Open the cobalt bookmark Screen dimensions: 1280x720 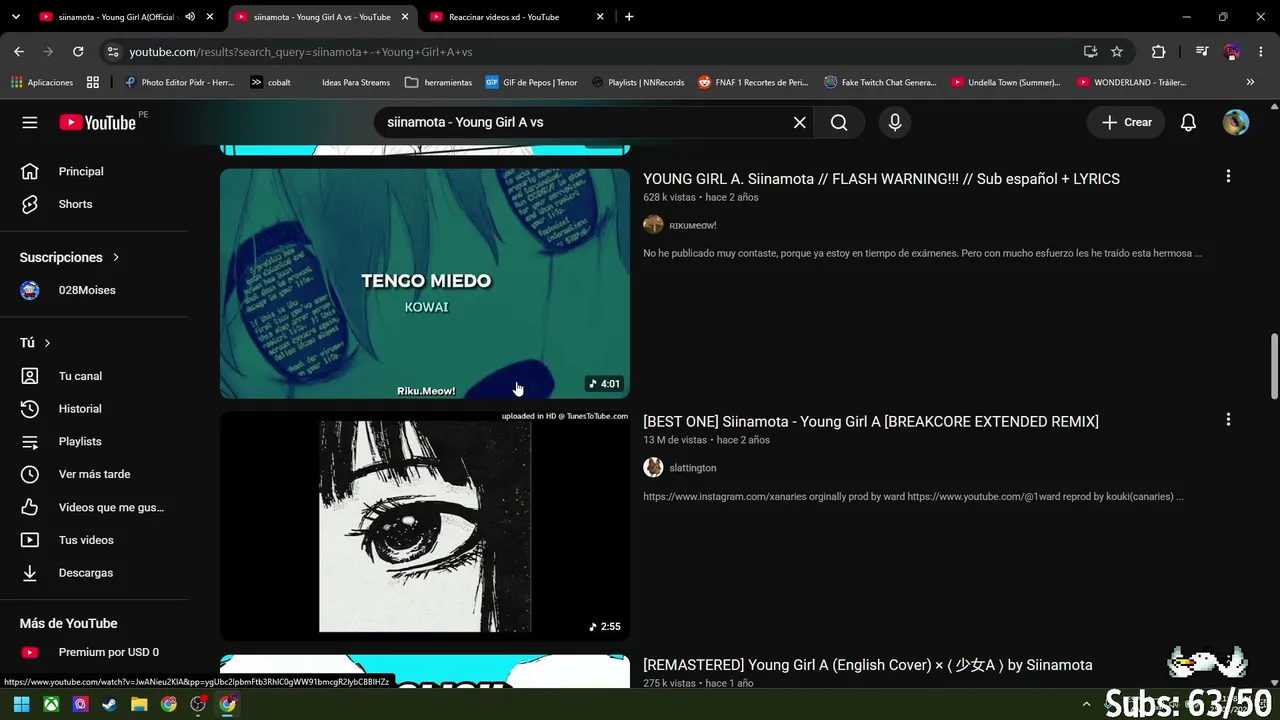point(270,82)
